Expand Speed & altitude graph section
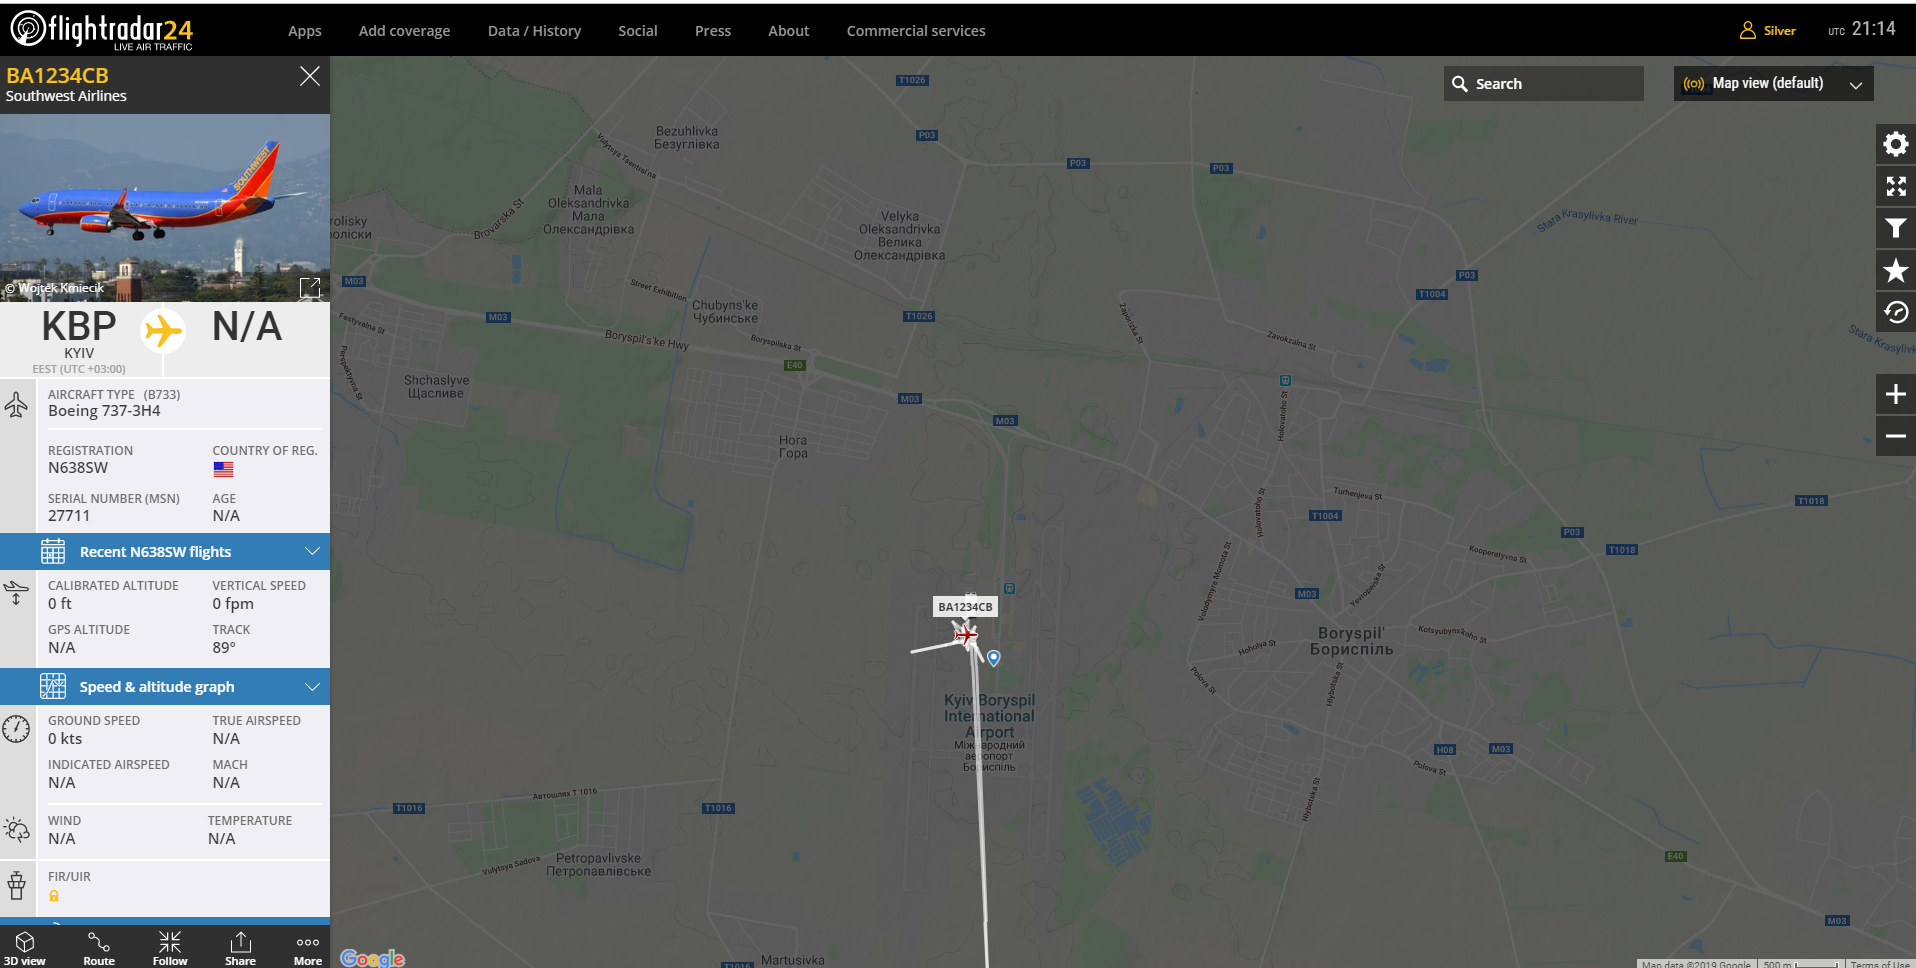The height and width of the screenshot is (968, 1916). click(x=165, y=687)
